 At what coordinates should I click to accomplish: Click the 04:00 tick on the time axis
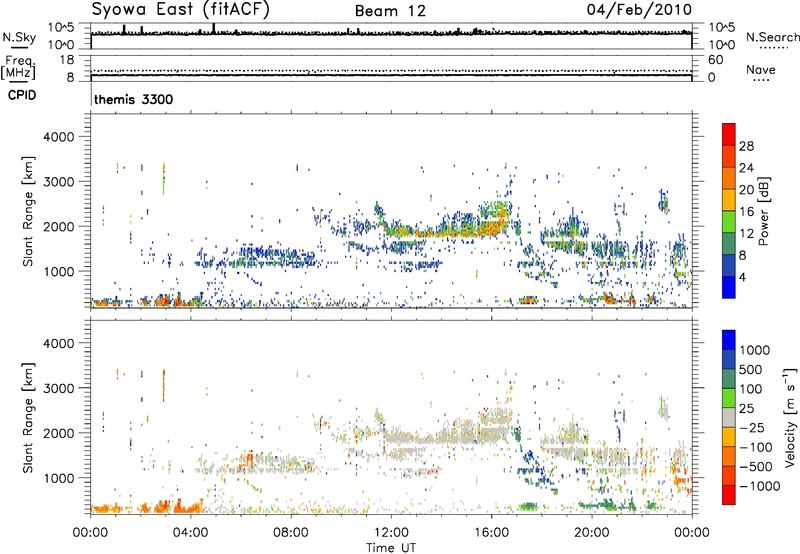pyautogui.click(x=191, y=532)
